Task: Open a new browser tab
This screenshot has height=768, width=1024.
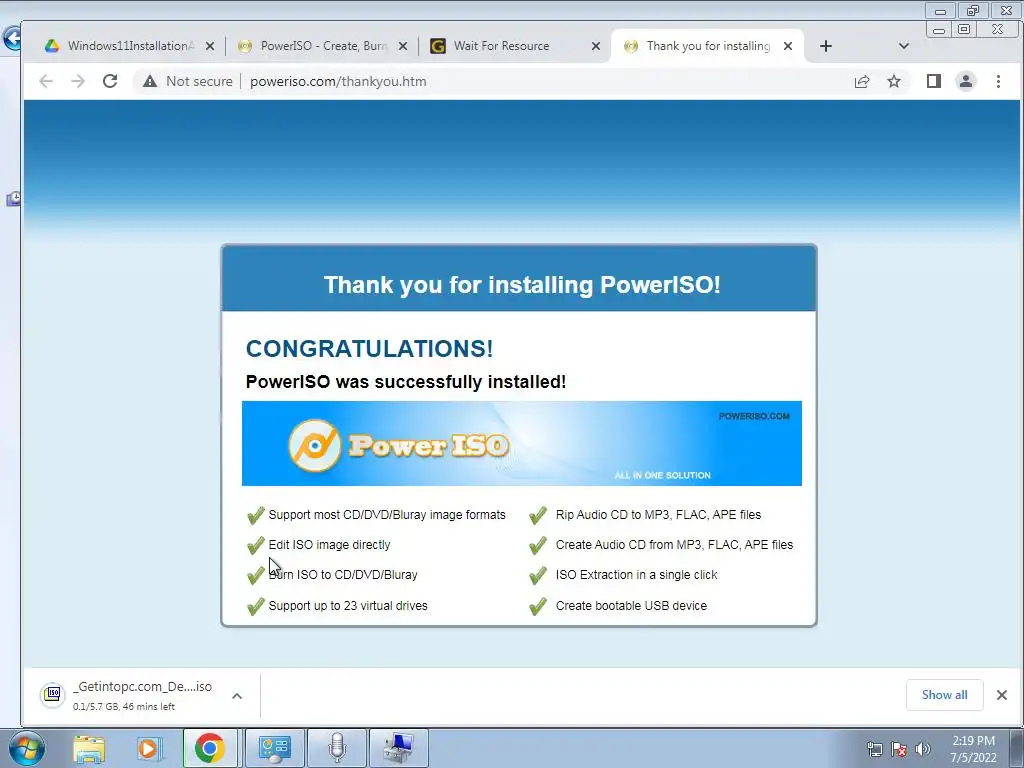Action: tap(825, 46)
